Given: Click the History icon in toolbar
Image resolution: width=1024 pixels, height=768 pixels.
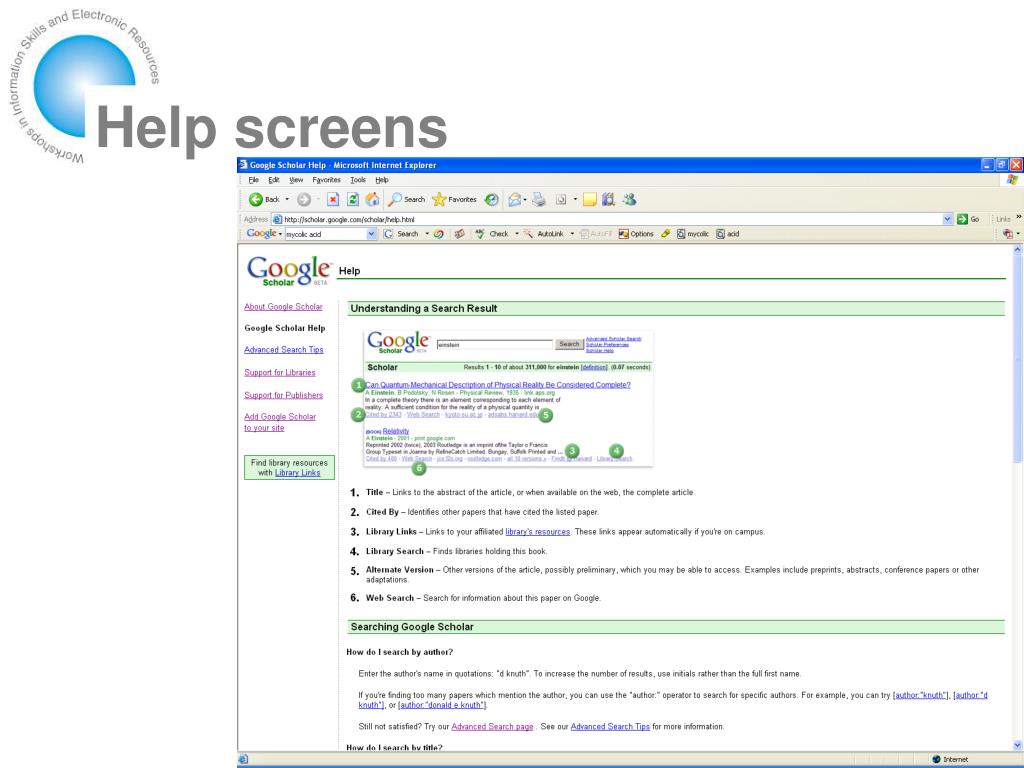Looking at the screenshot, I should coord(492,199).
